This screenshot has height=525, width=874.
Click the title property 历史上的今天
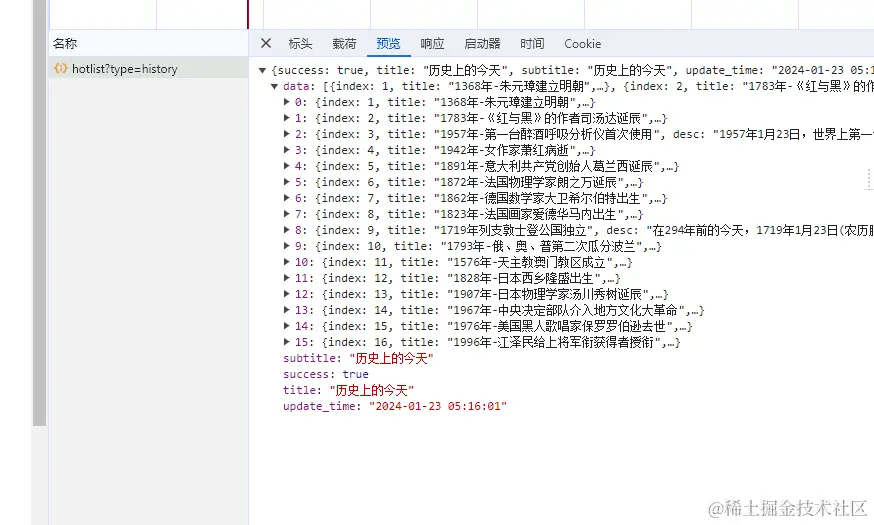(x=348, y=390)
